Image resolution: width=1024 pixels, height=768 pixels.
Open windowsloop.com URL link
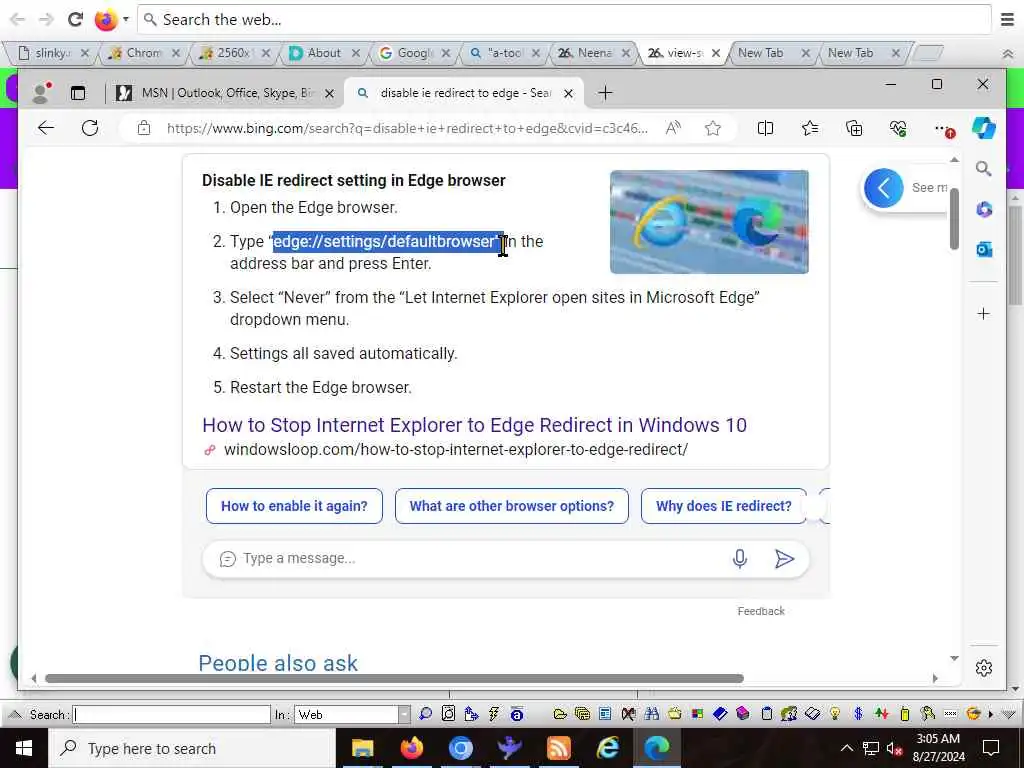456,450
